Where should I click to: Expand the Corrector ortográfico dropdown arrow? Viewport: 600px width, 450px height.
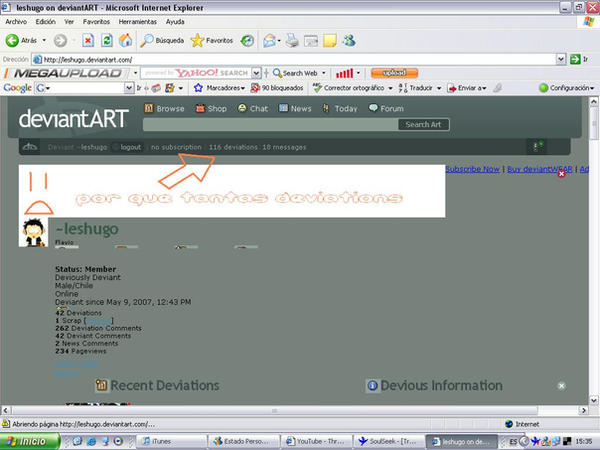point(390,88)
